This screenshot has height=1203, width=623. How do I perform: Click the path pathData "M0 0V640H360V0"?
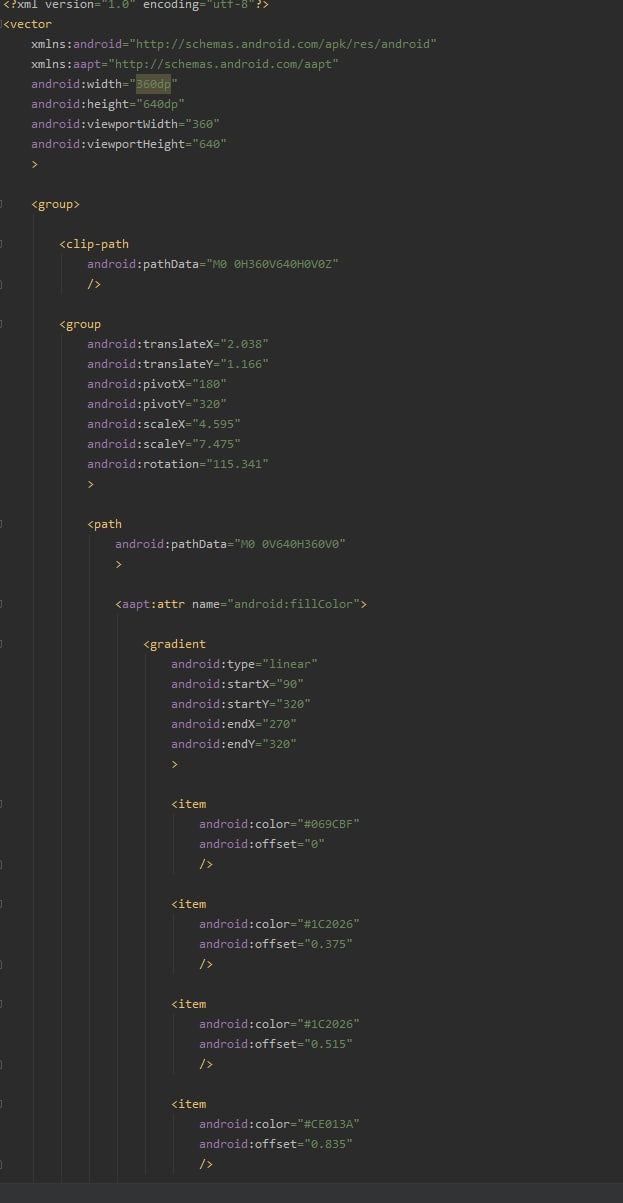pos(288,544)
